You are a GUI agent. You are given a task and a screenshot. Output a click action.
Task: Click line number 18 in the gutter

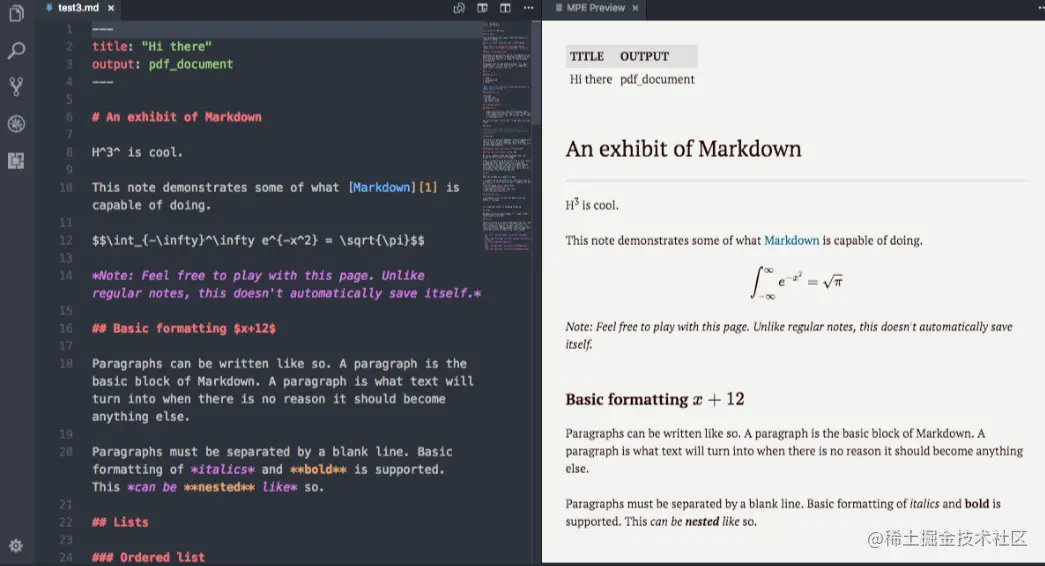65,363
